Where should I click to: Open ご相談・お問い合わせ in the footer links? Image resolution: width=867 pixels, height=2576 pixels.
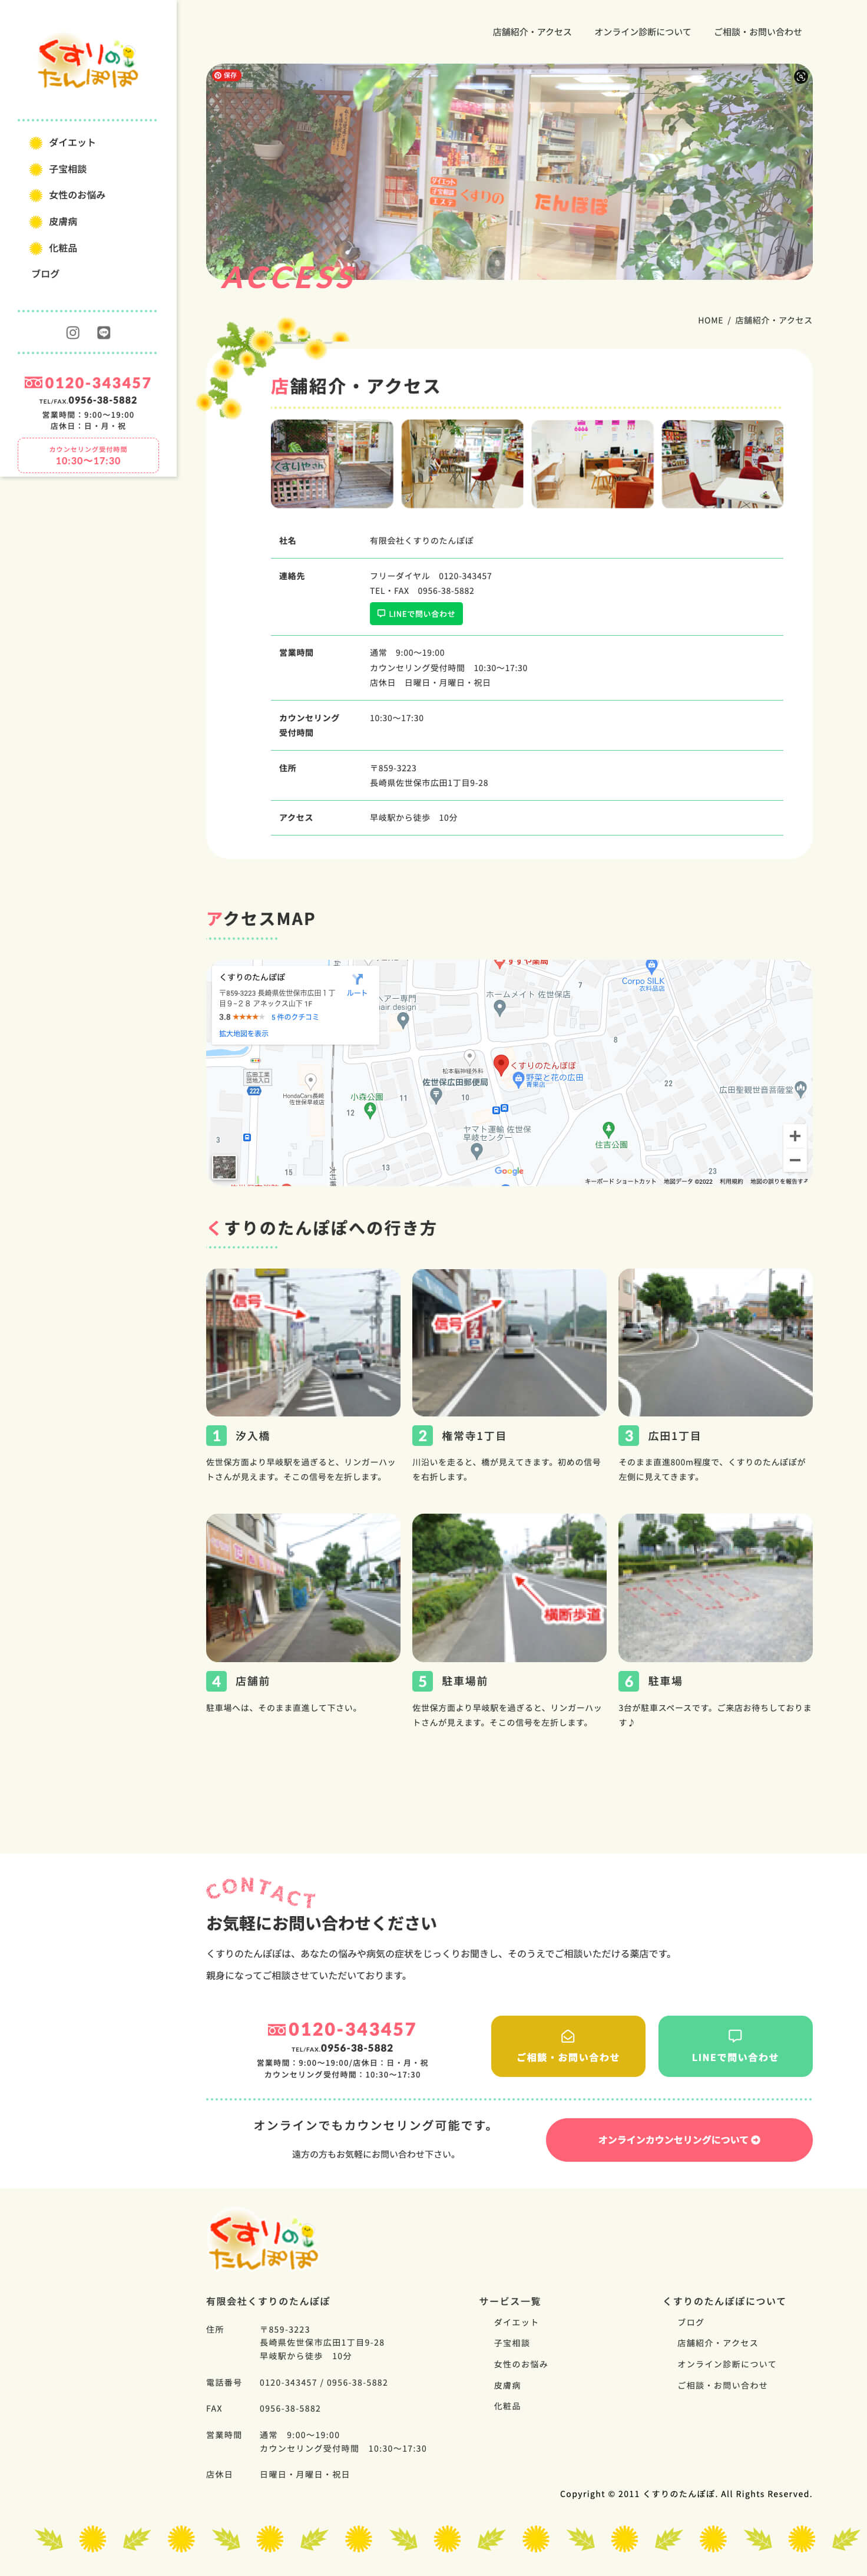(723, 2385)
